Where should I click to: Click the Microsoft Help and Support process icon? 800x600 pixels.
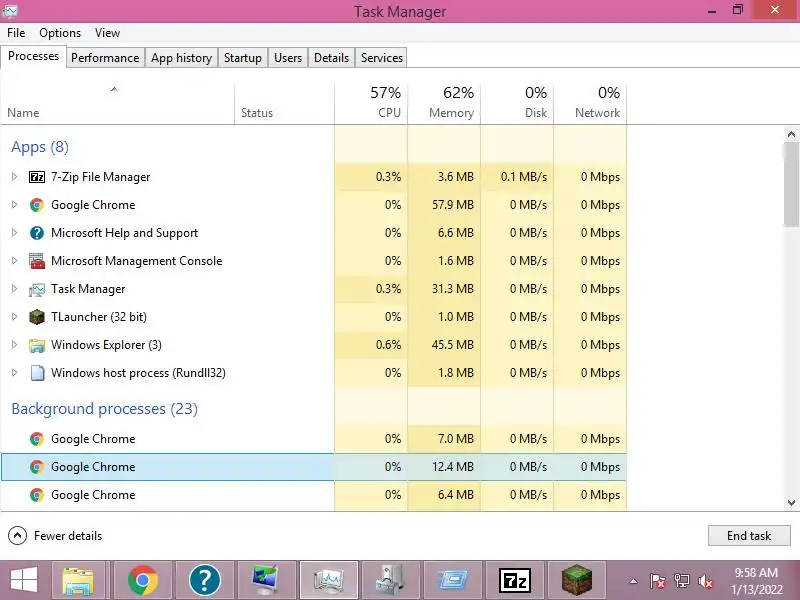tap(37, 233)
